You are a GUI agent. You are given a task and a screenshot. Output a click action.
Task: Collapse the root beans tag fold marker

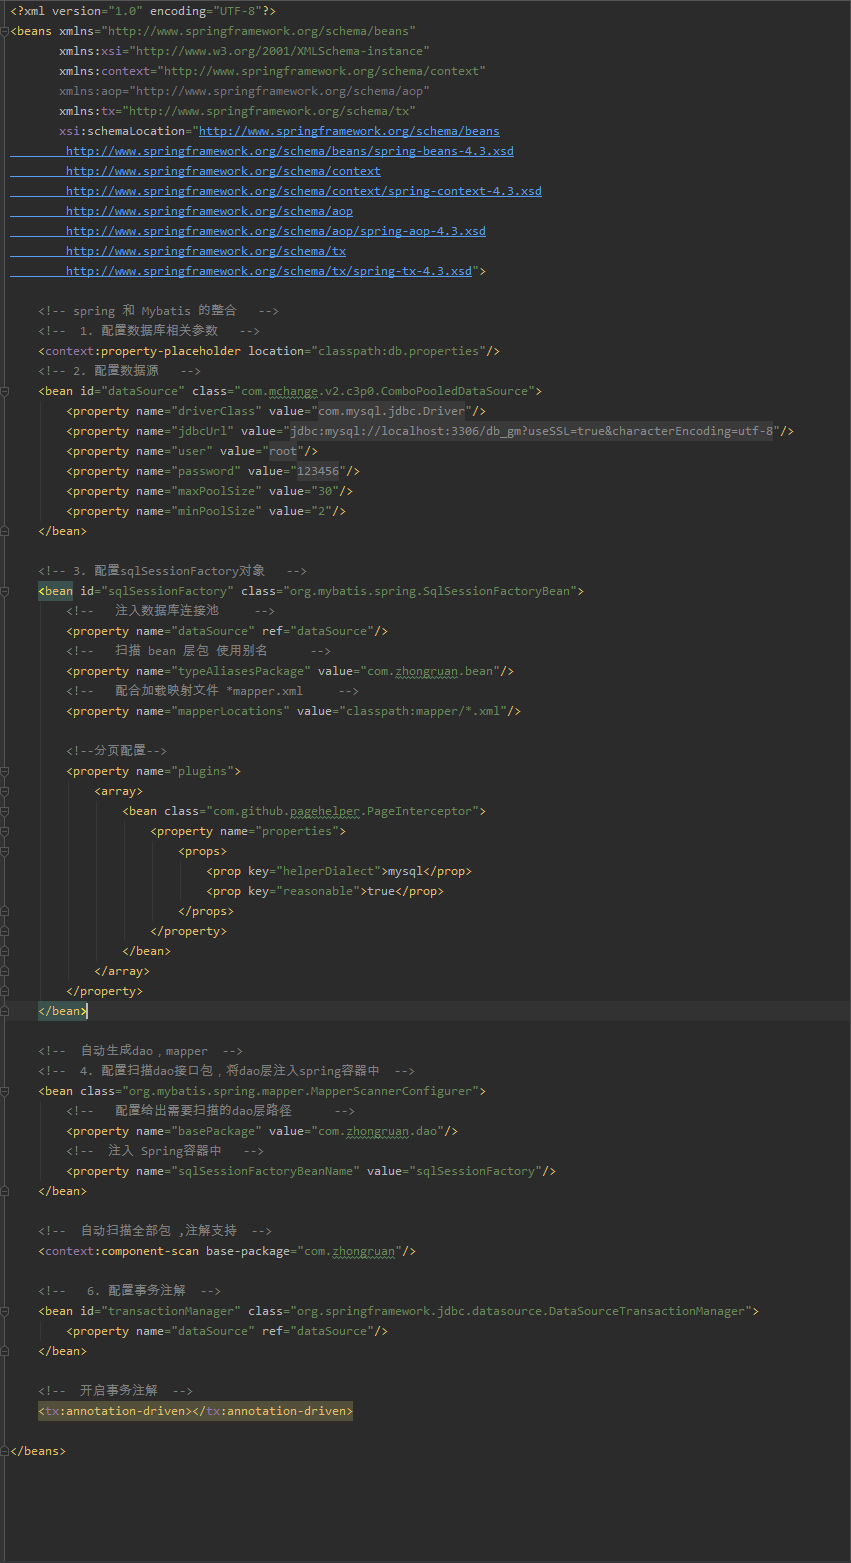[x=4, y=31]
